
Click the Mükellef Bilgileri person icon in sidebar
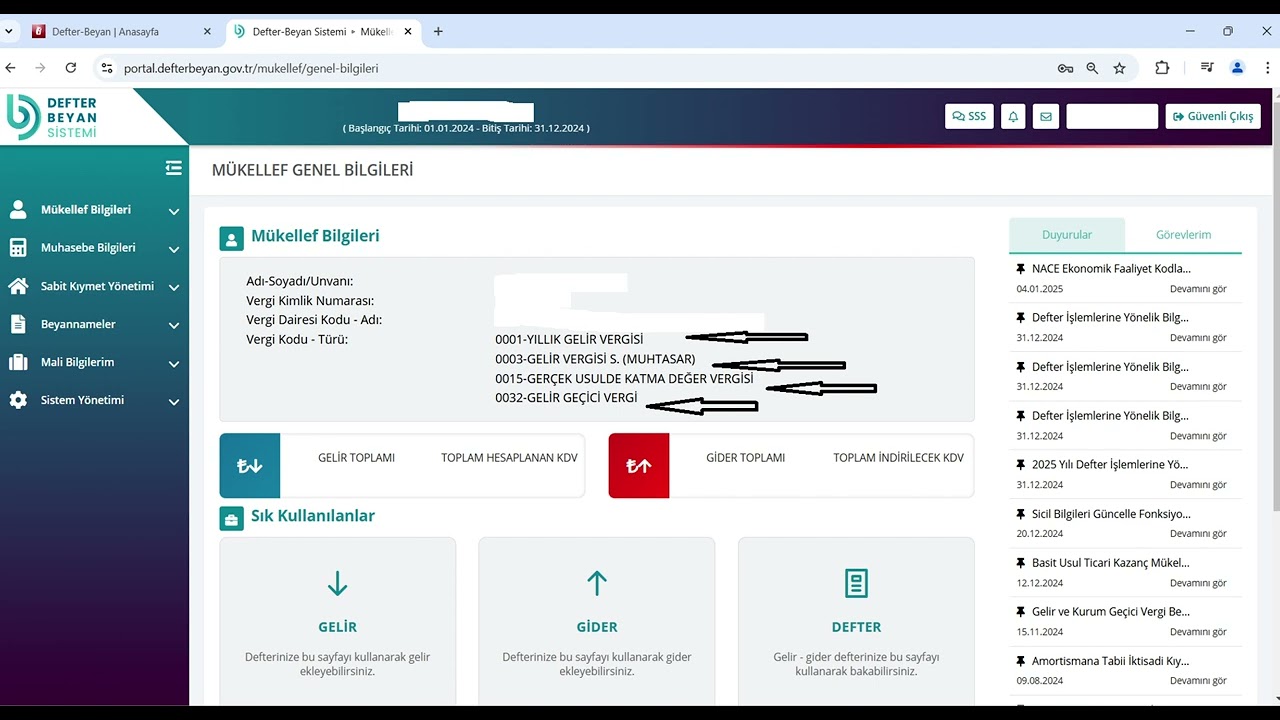click(x=18, y=210)
